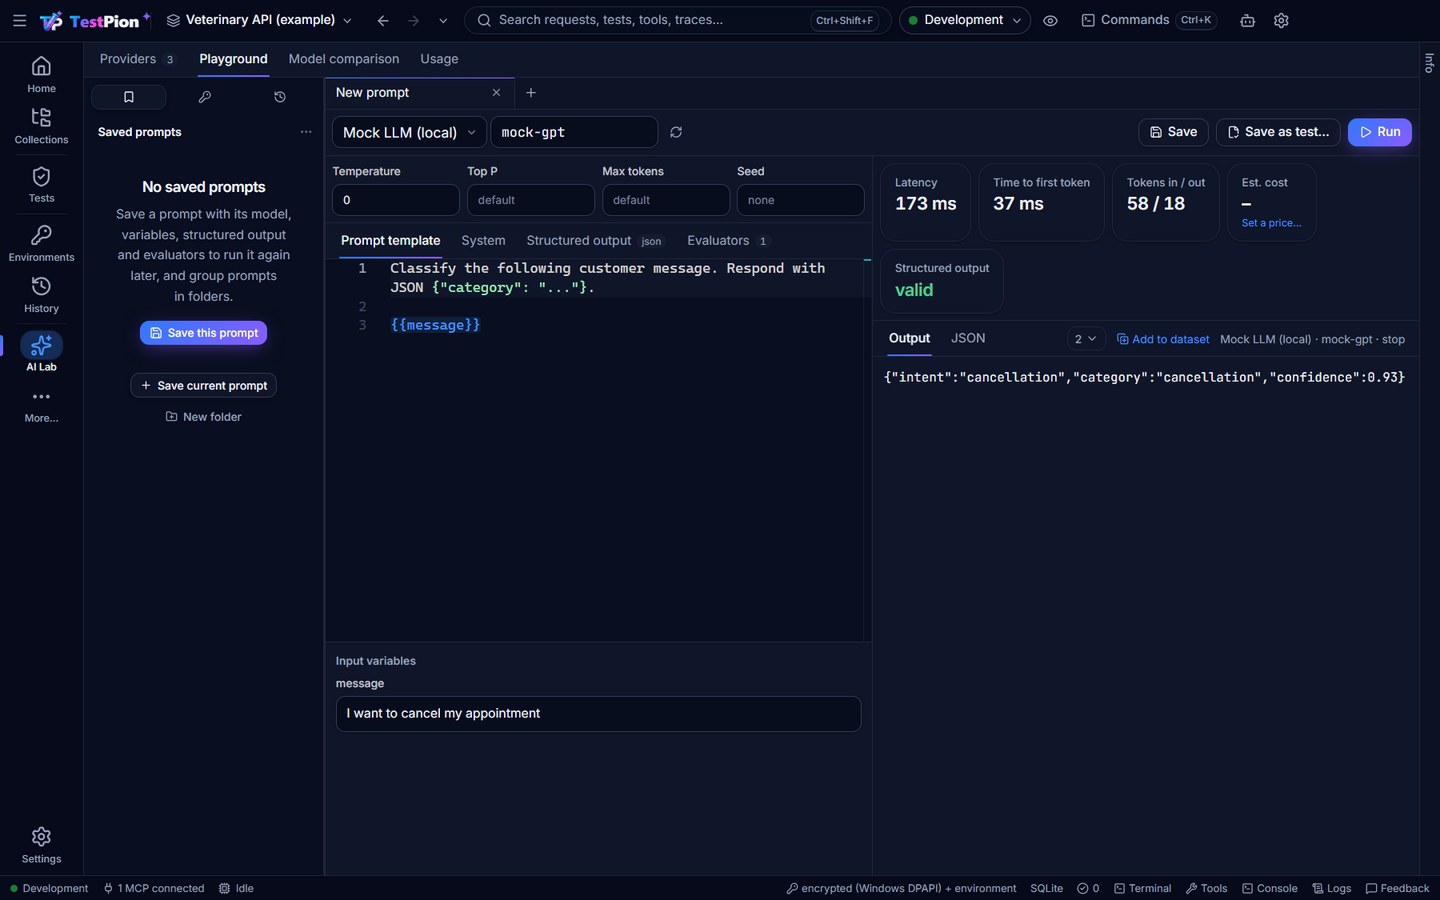Open the Evaluators tab
This screenshot has height=900, width=1440.
click(728, 241)
